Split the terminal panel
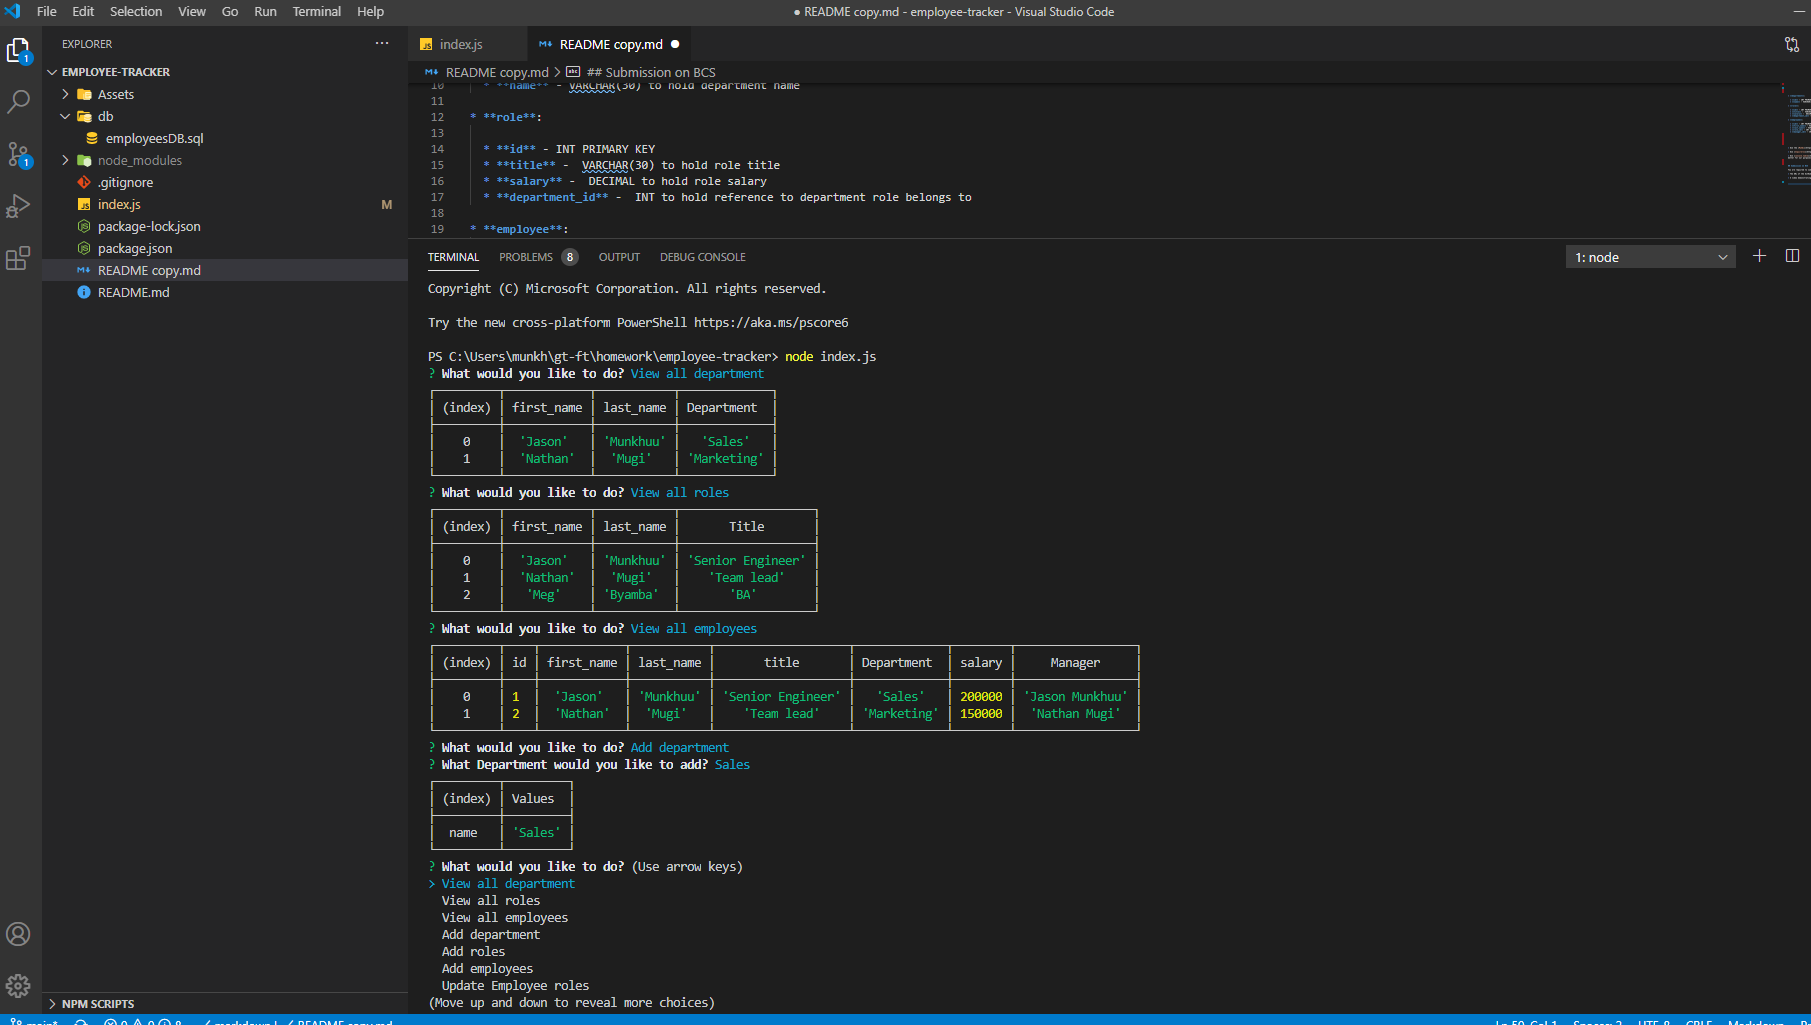Image resolution: width=1811 pixels, height=1025 pixels. (x=1792, y=256)
